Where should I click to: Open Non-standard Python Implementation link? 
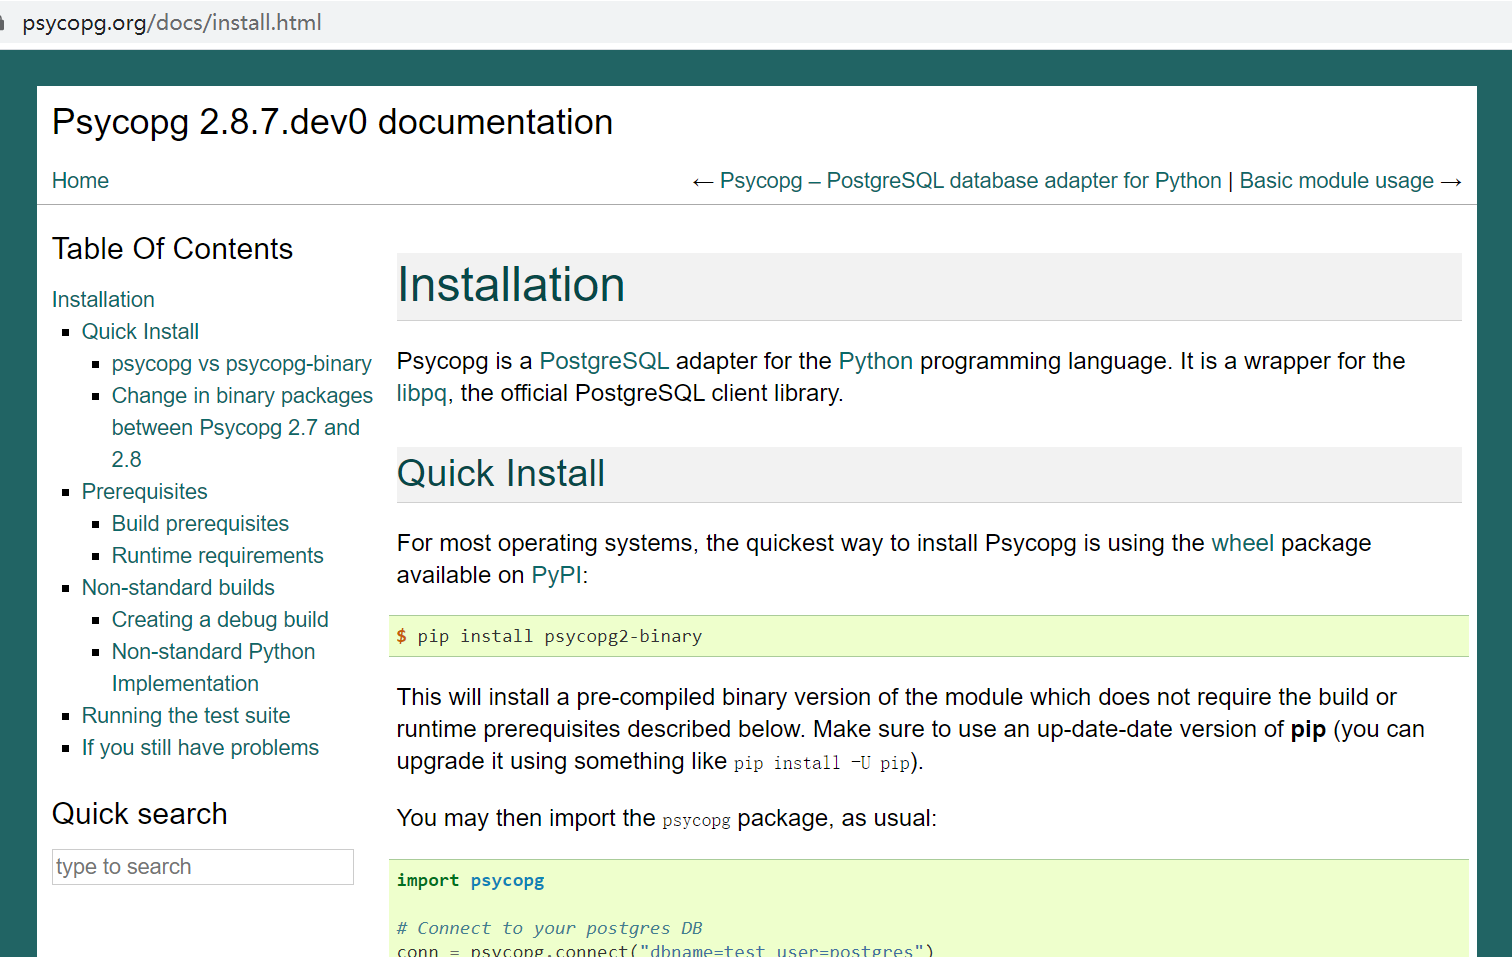click(x=213, y=667)
